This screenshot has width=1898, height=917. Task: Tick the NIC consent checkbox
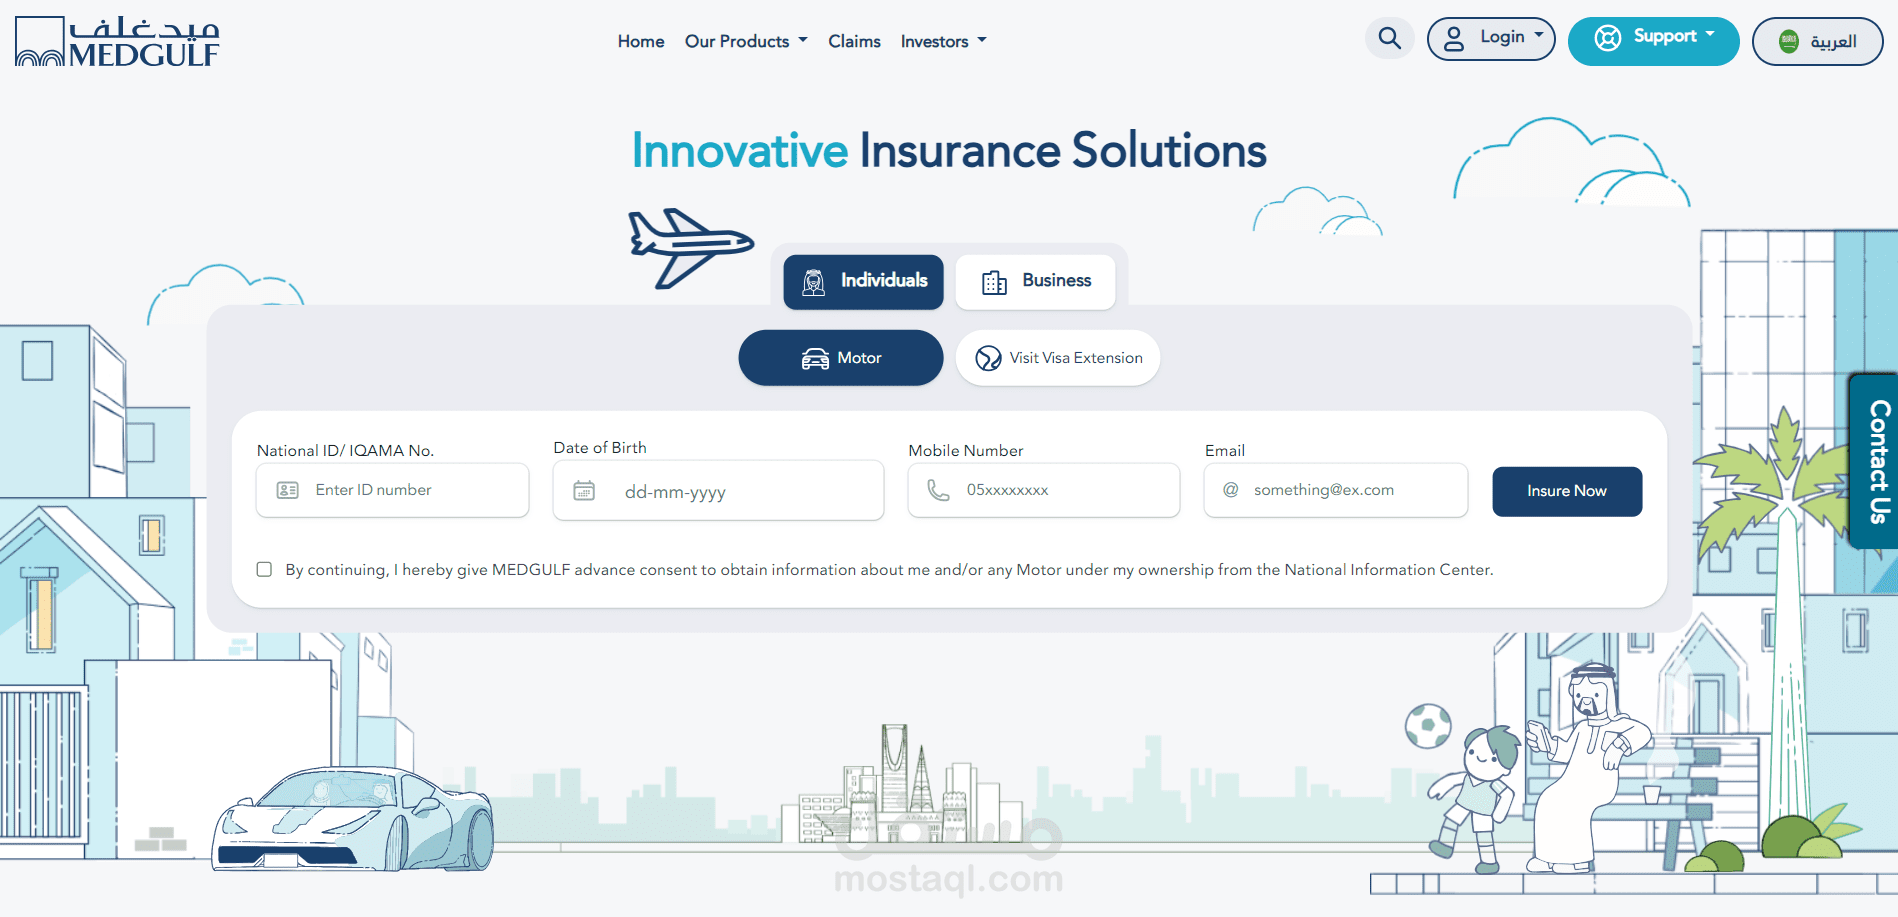point(264,569)
